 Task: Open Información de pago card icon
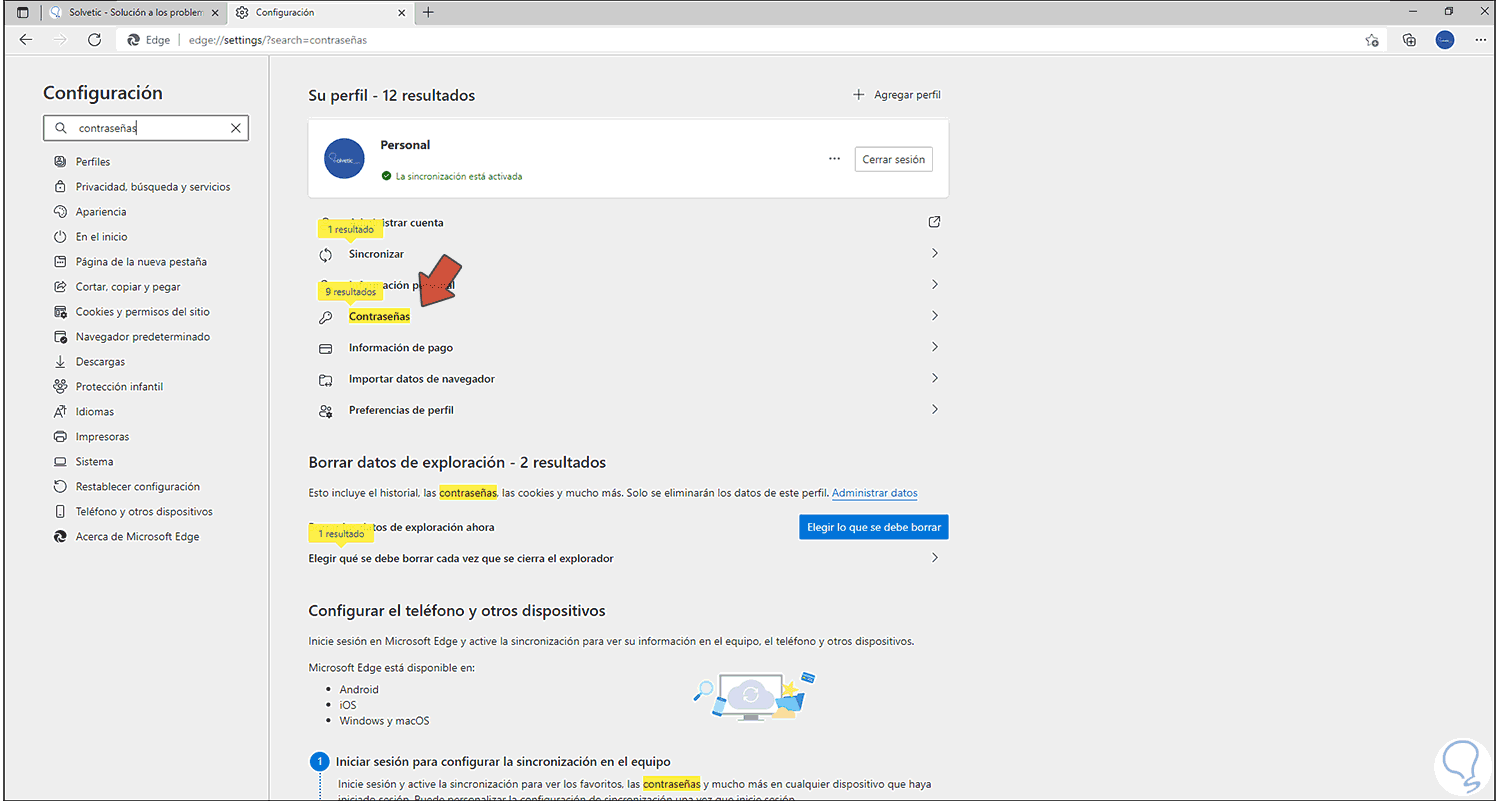(325, 348)
